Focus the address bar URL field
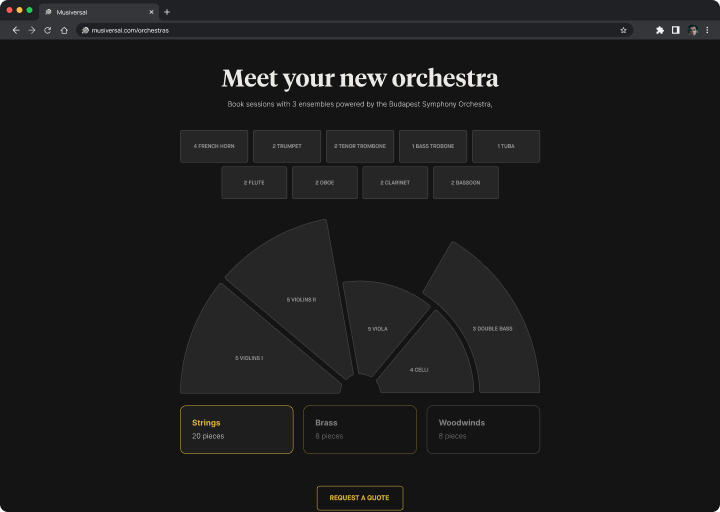 click(350, 30)
